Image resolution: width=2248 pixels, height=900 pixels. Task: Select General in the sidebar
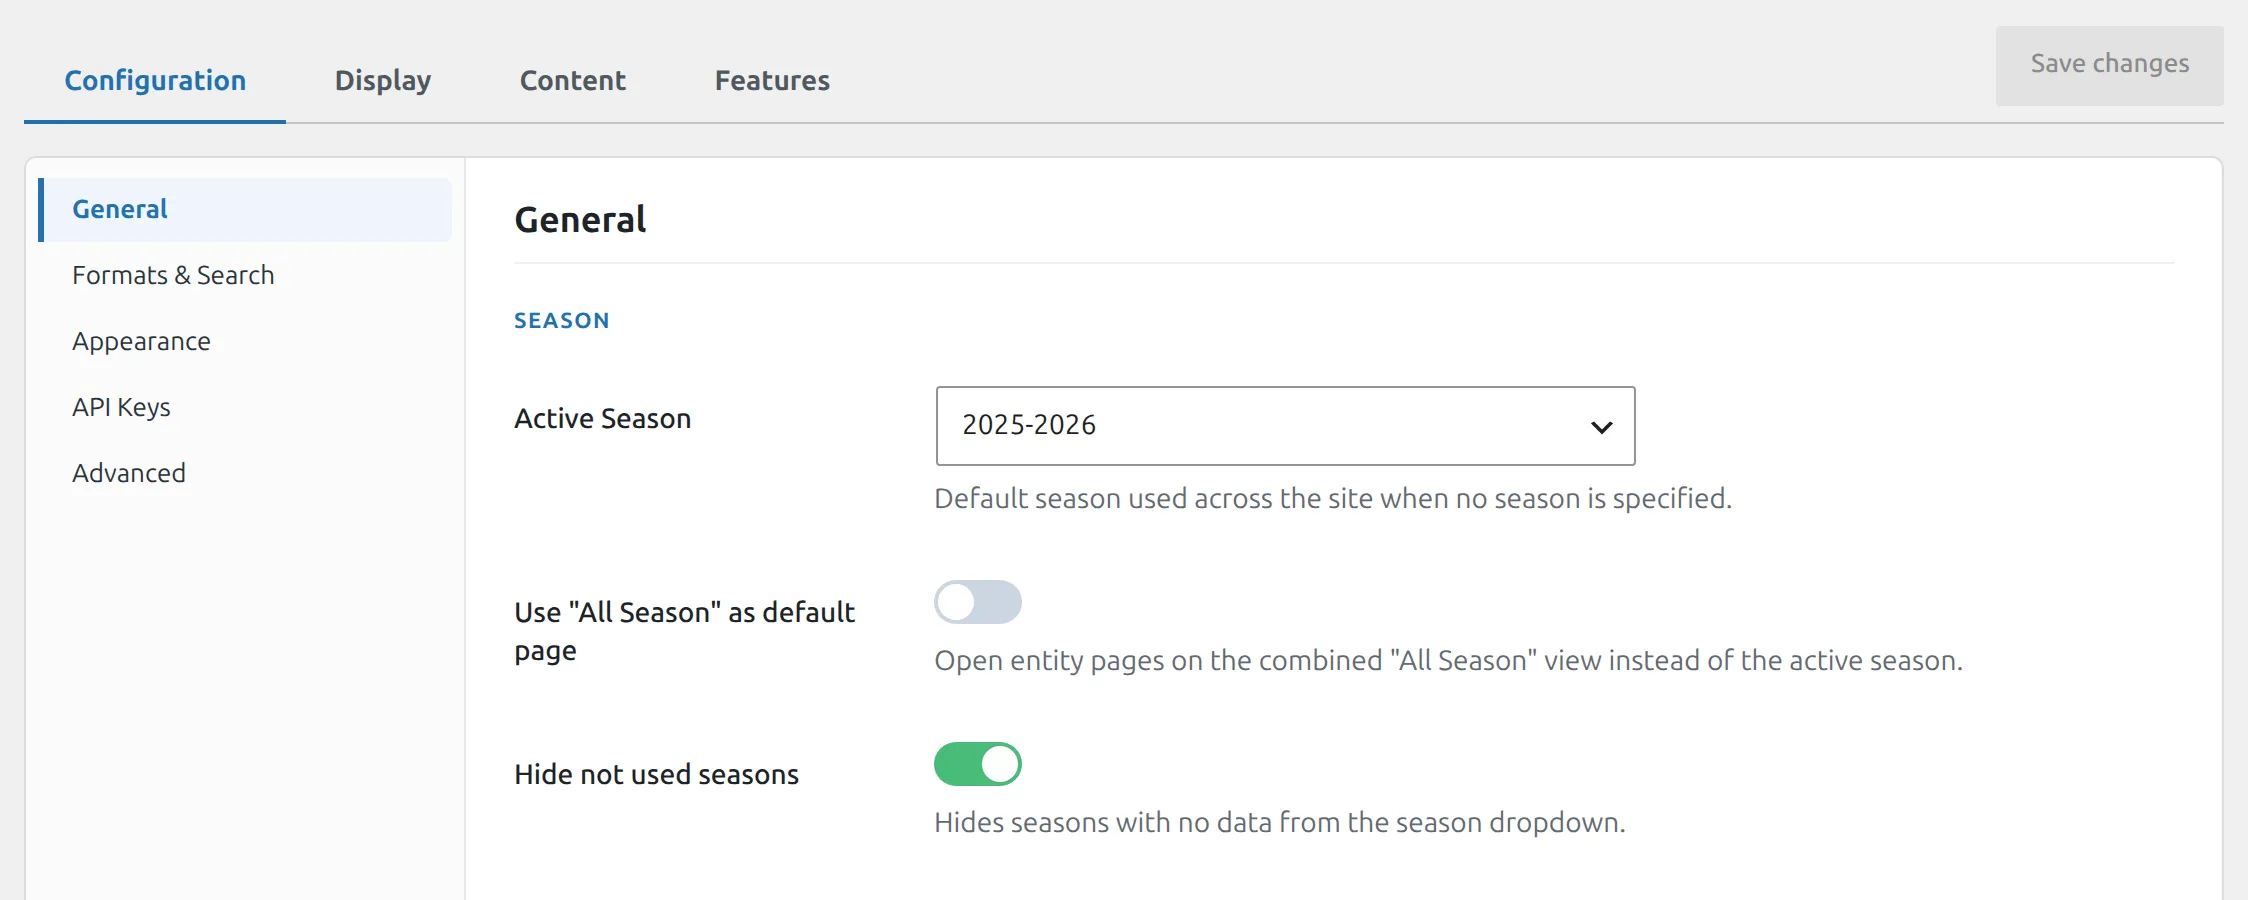pyautogui.click(x=245, y=209)
